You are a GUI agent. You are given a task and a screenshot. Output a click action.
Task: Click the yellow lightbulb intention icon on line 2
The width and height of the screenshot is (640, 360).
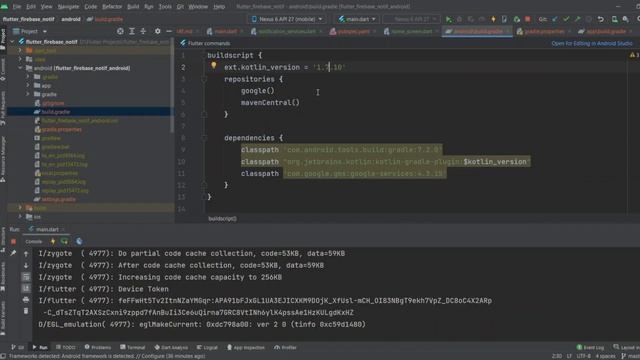coord(213,65)
